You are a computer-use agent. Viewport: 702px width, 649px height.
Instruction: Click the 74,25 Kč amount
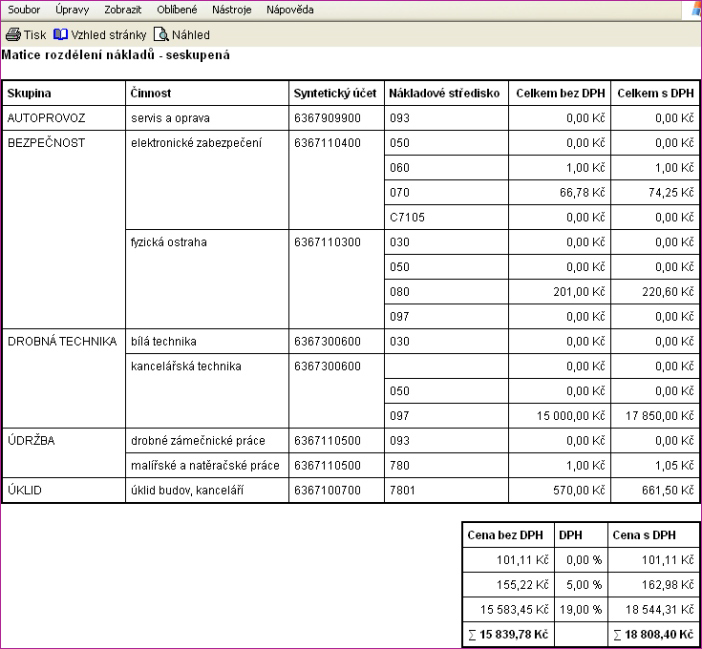click(671, 192)
